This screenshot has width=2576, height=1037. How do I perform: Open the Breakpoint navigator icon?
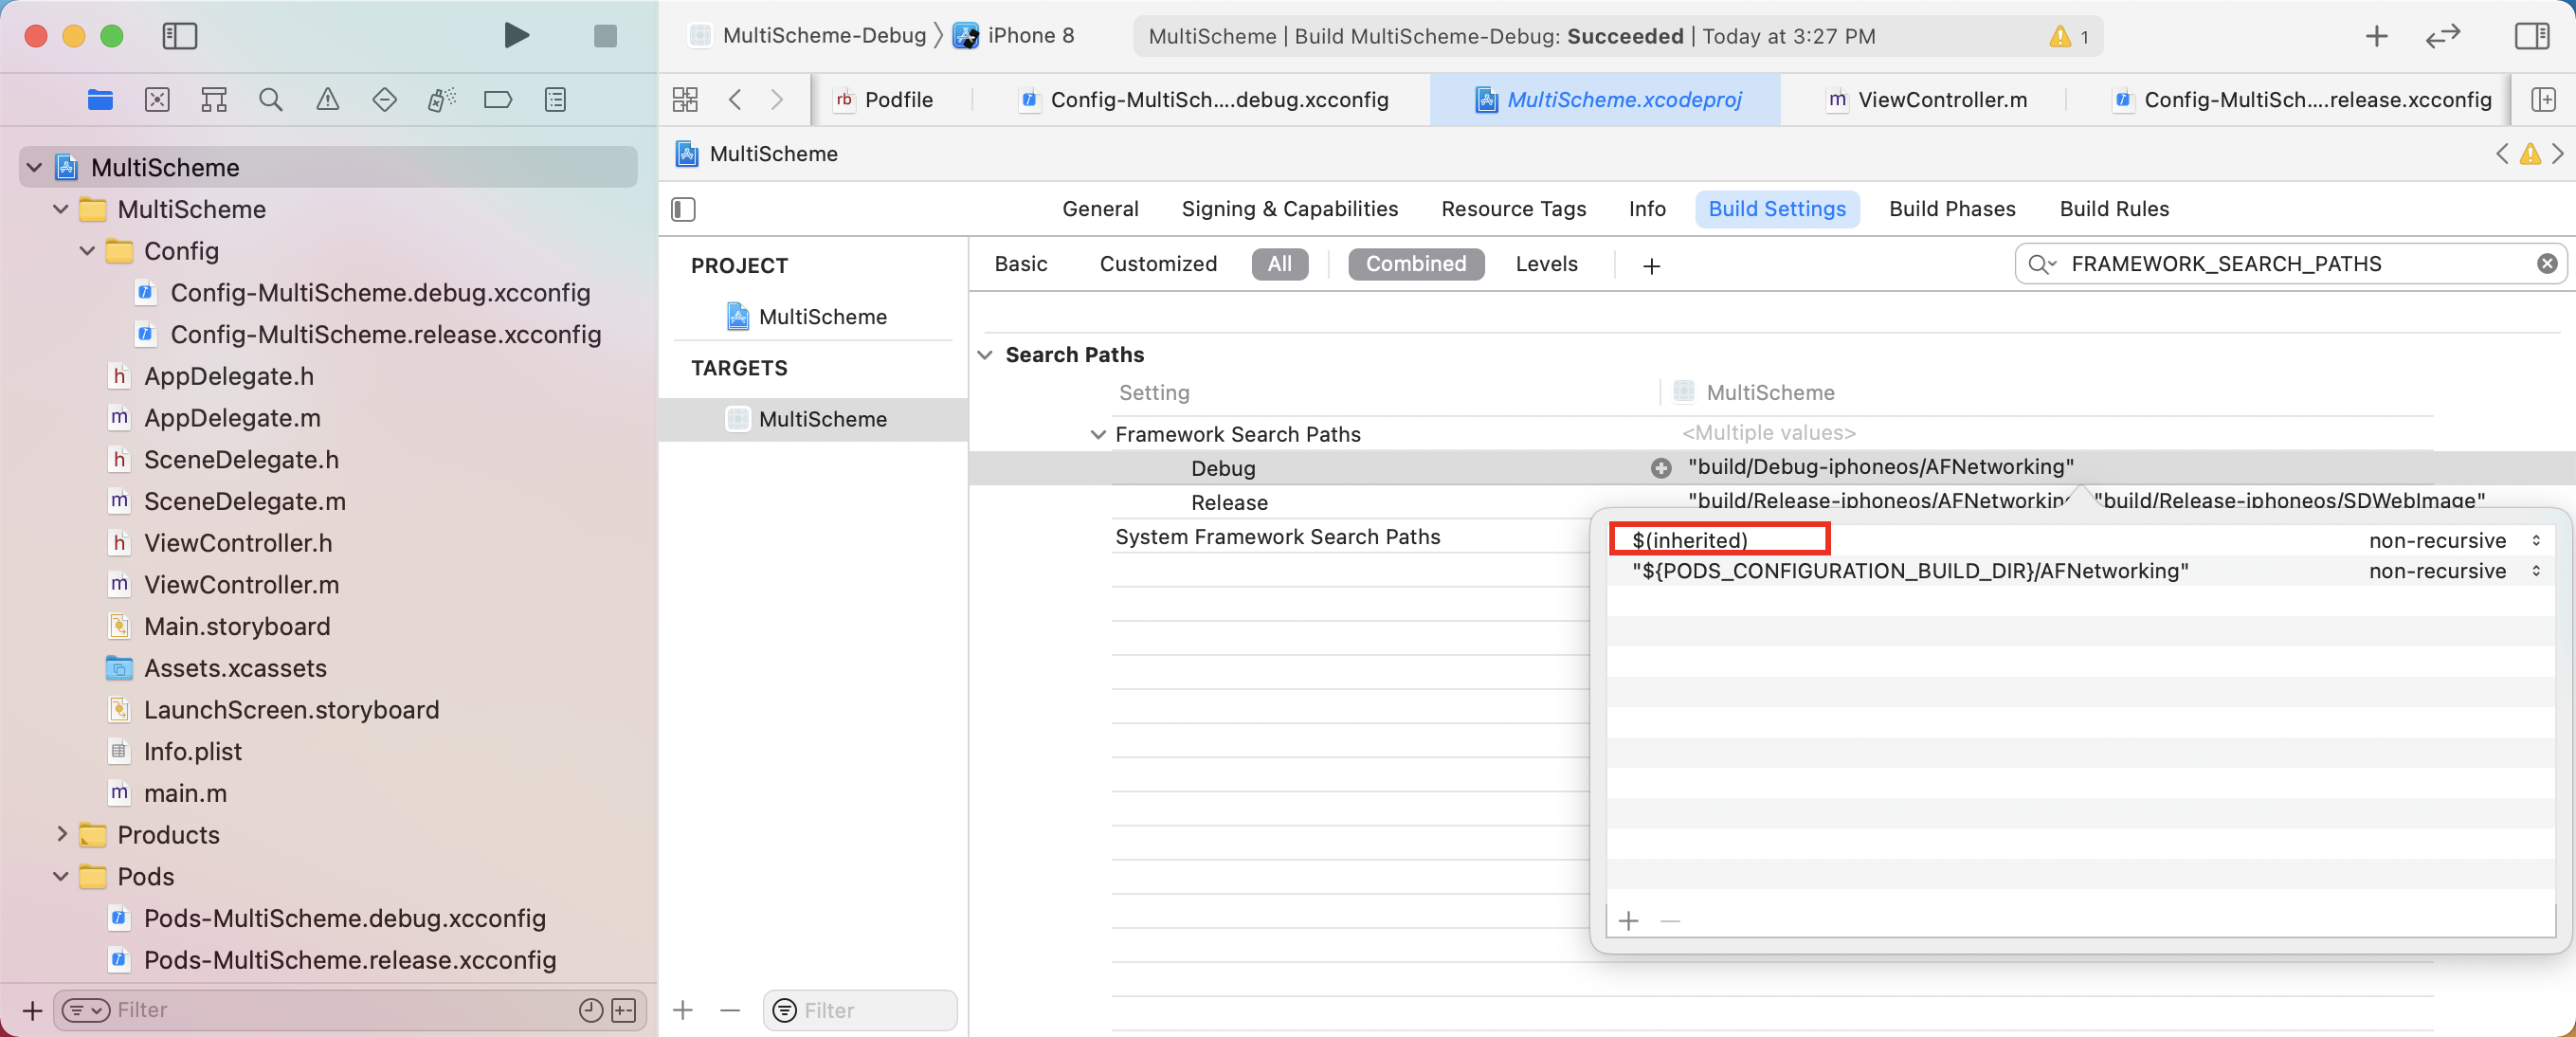498,99
